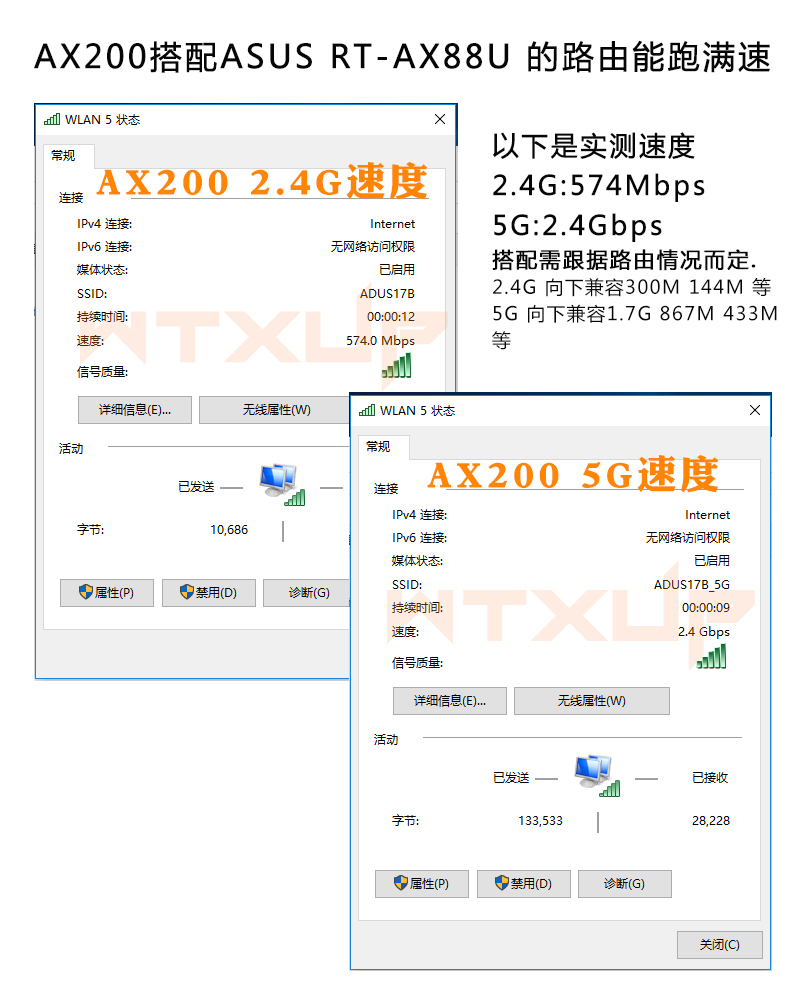
Task: Click the 字节: label in the front window
Action: pyautogui.click(x=405, y=821)
